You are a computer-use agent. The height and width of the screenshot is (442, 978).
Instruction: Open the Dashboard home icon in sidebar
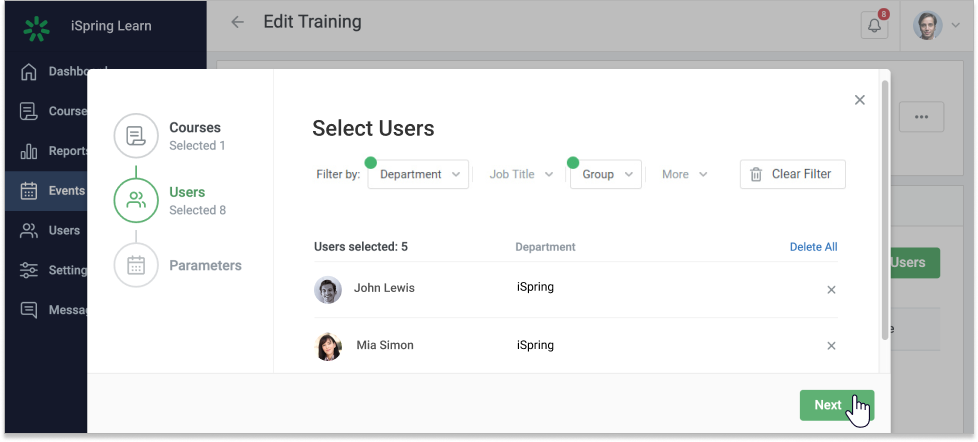click(x=29, y=72)
